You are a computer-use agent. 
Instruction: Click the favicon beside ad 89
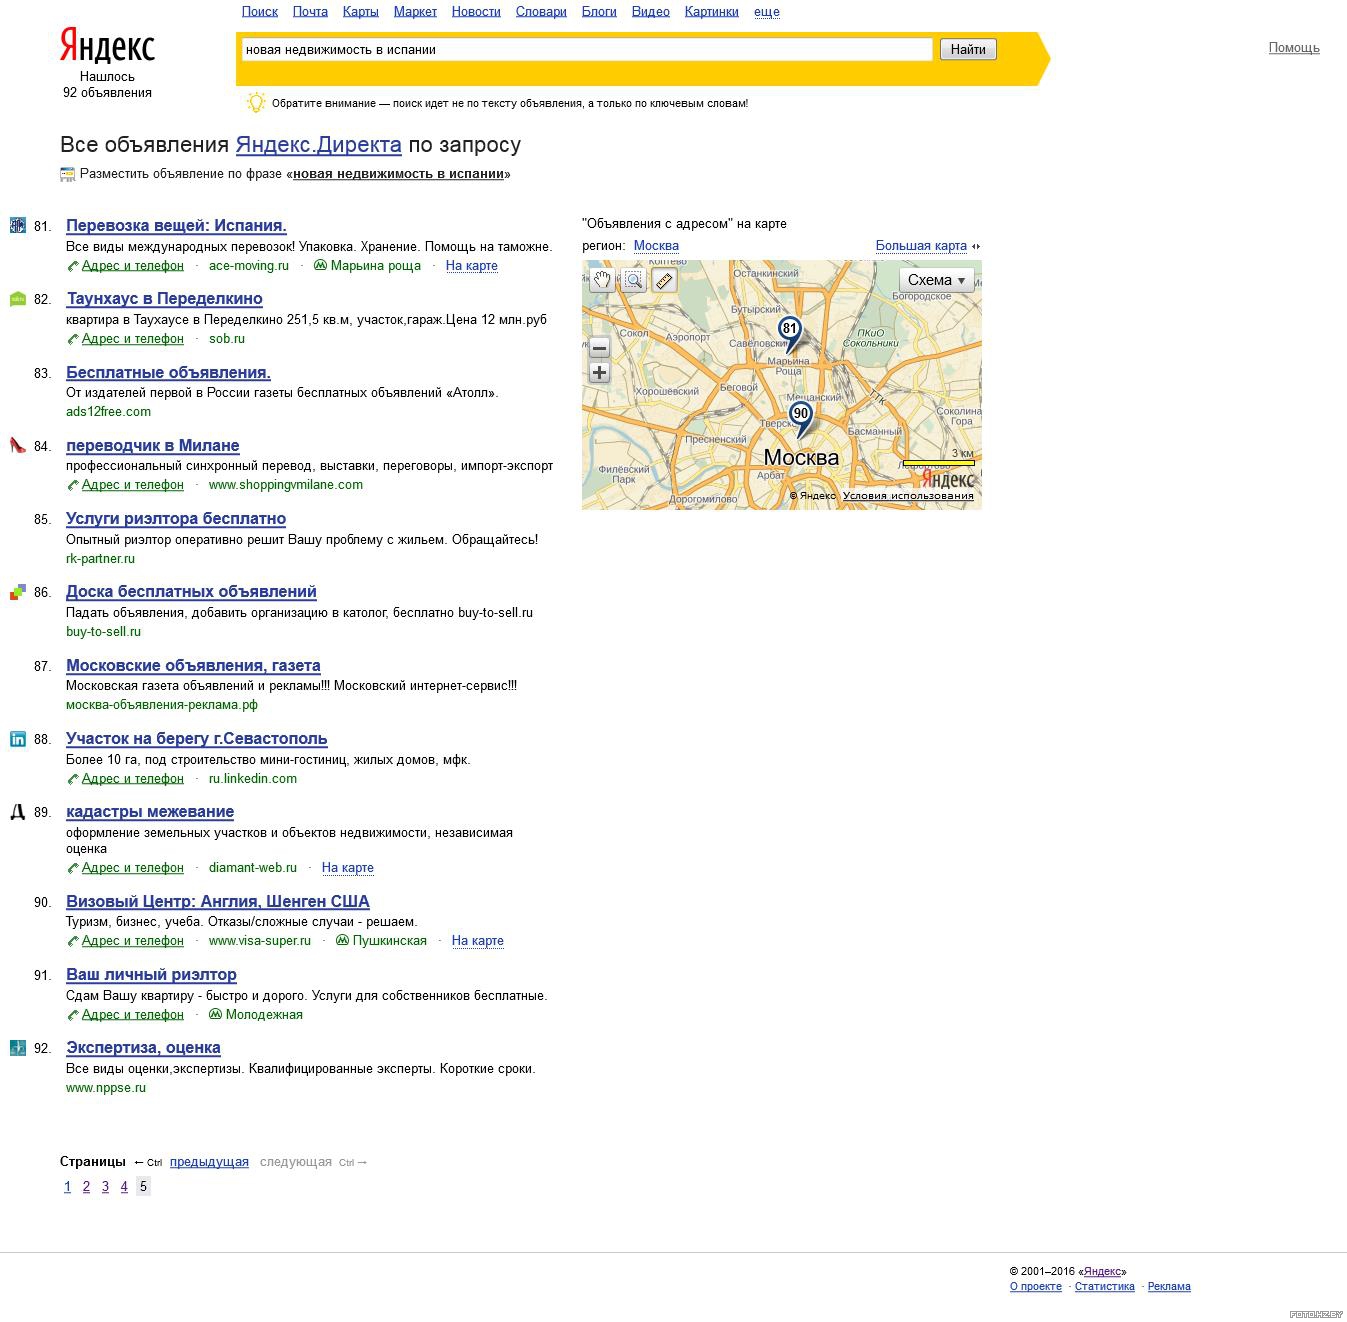(18, 812)
